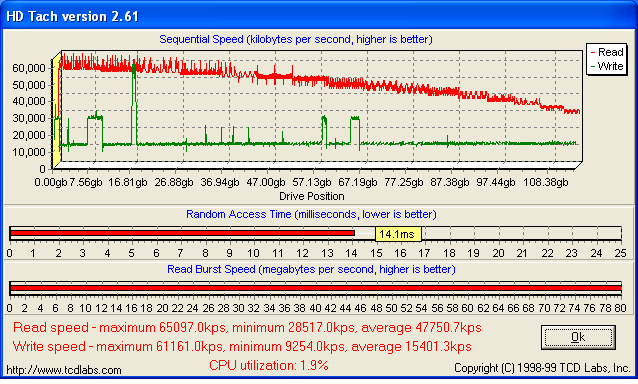Click the Write speed statistics line
Image resolution: width=638 pixels, height=384 pixels.
(x=242, y=346)
